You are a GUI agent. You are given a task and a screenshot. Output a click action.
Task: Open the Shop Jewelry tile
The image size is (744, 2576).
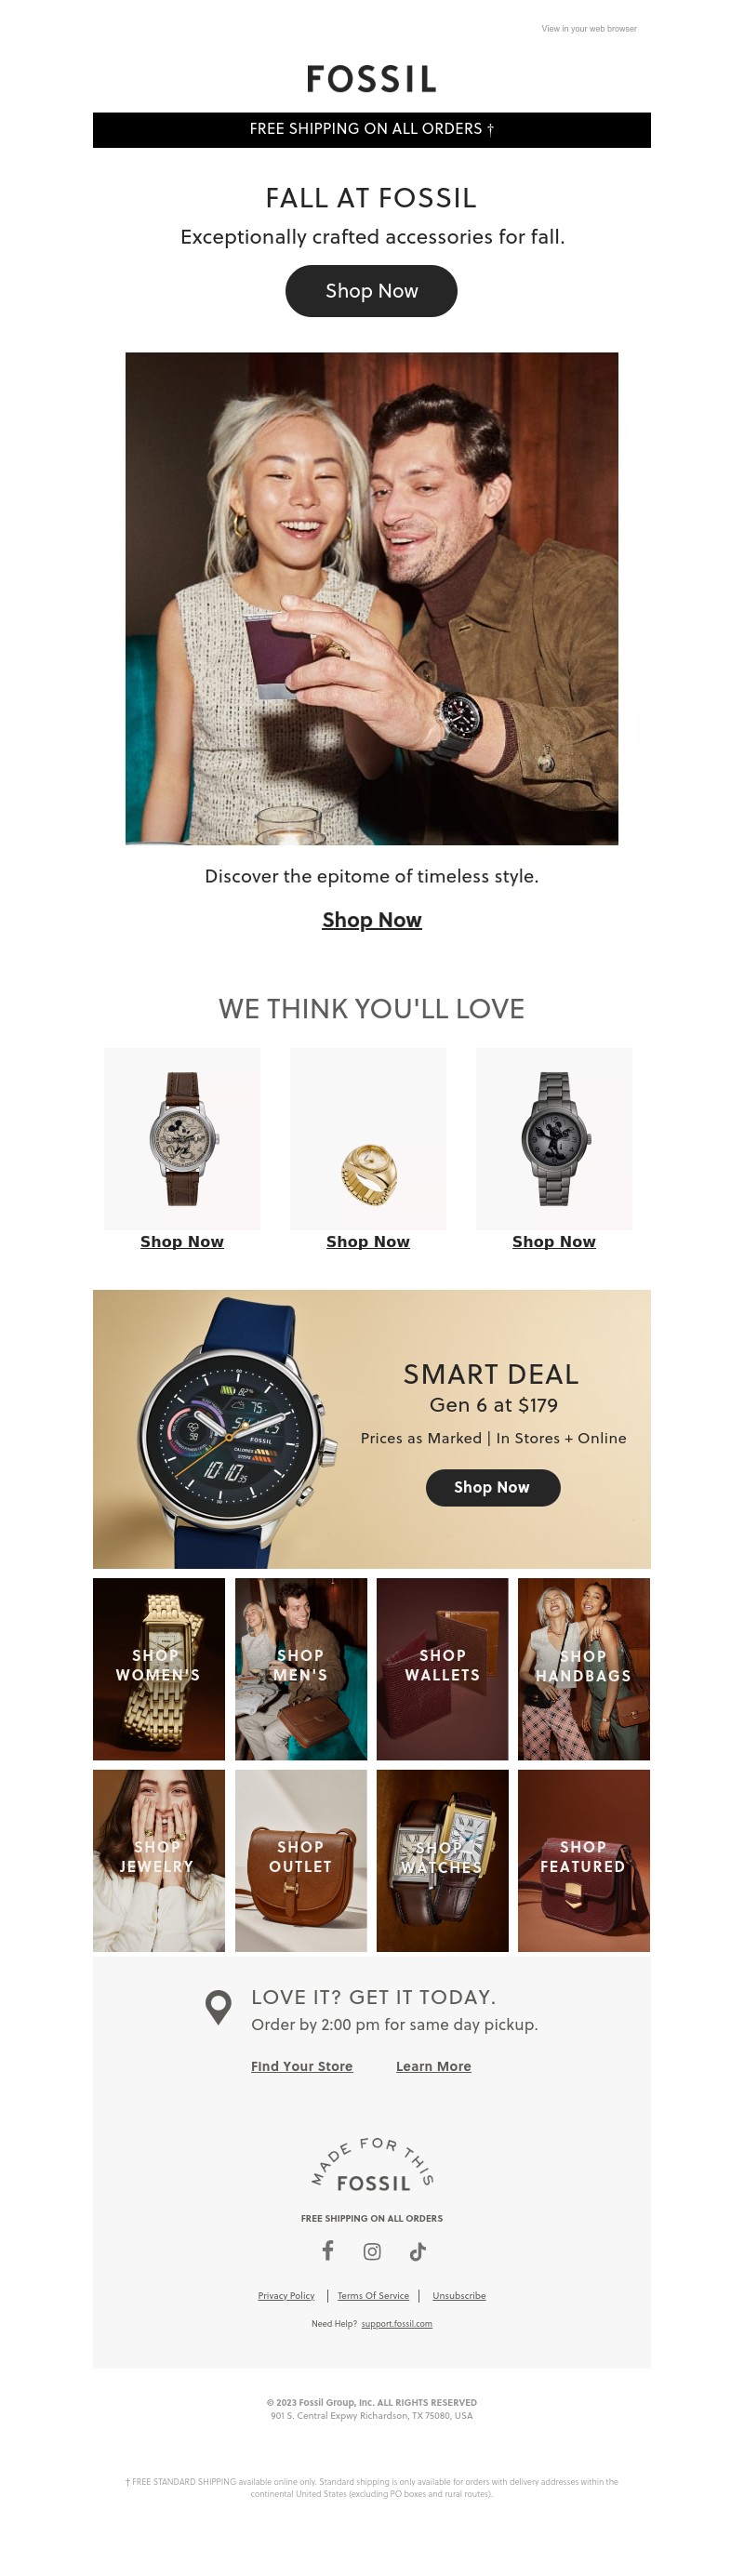[159, 1860]
